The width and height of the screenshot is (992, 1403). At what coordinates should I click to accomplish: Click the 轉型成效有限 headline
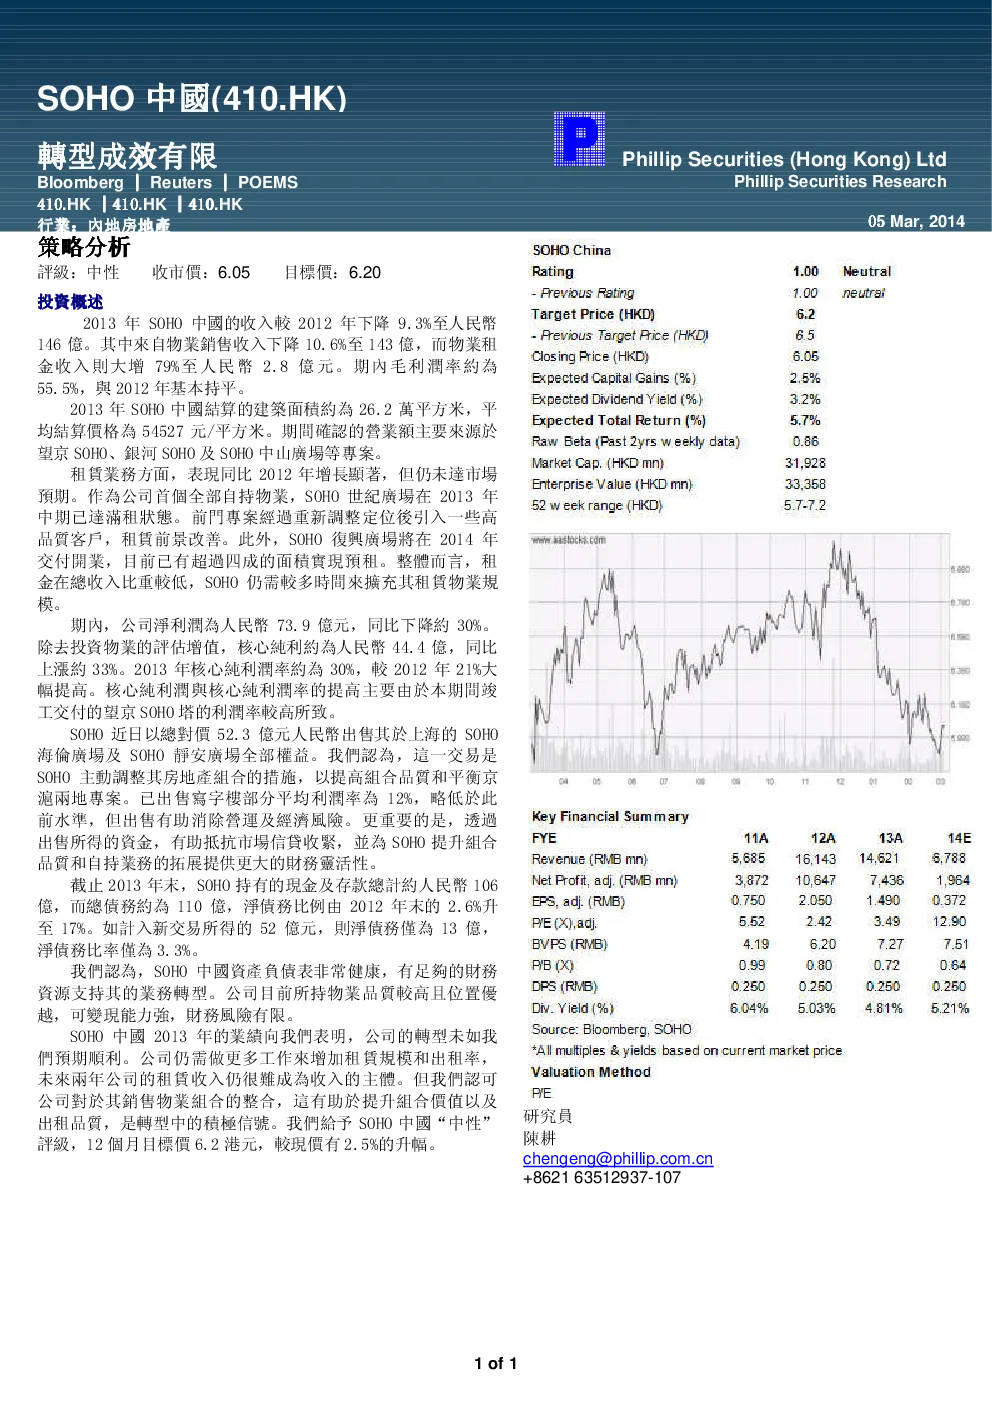click(127, 156)
